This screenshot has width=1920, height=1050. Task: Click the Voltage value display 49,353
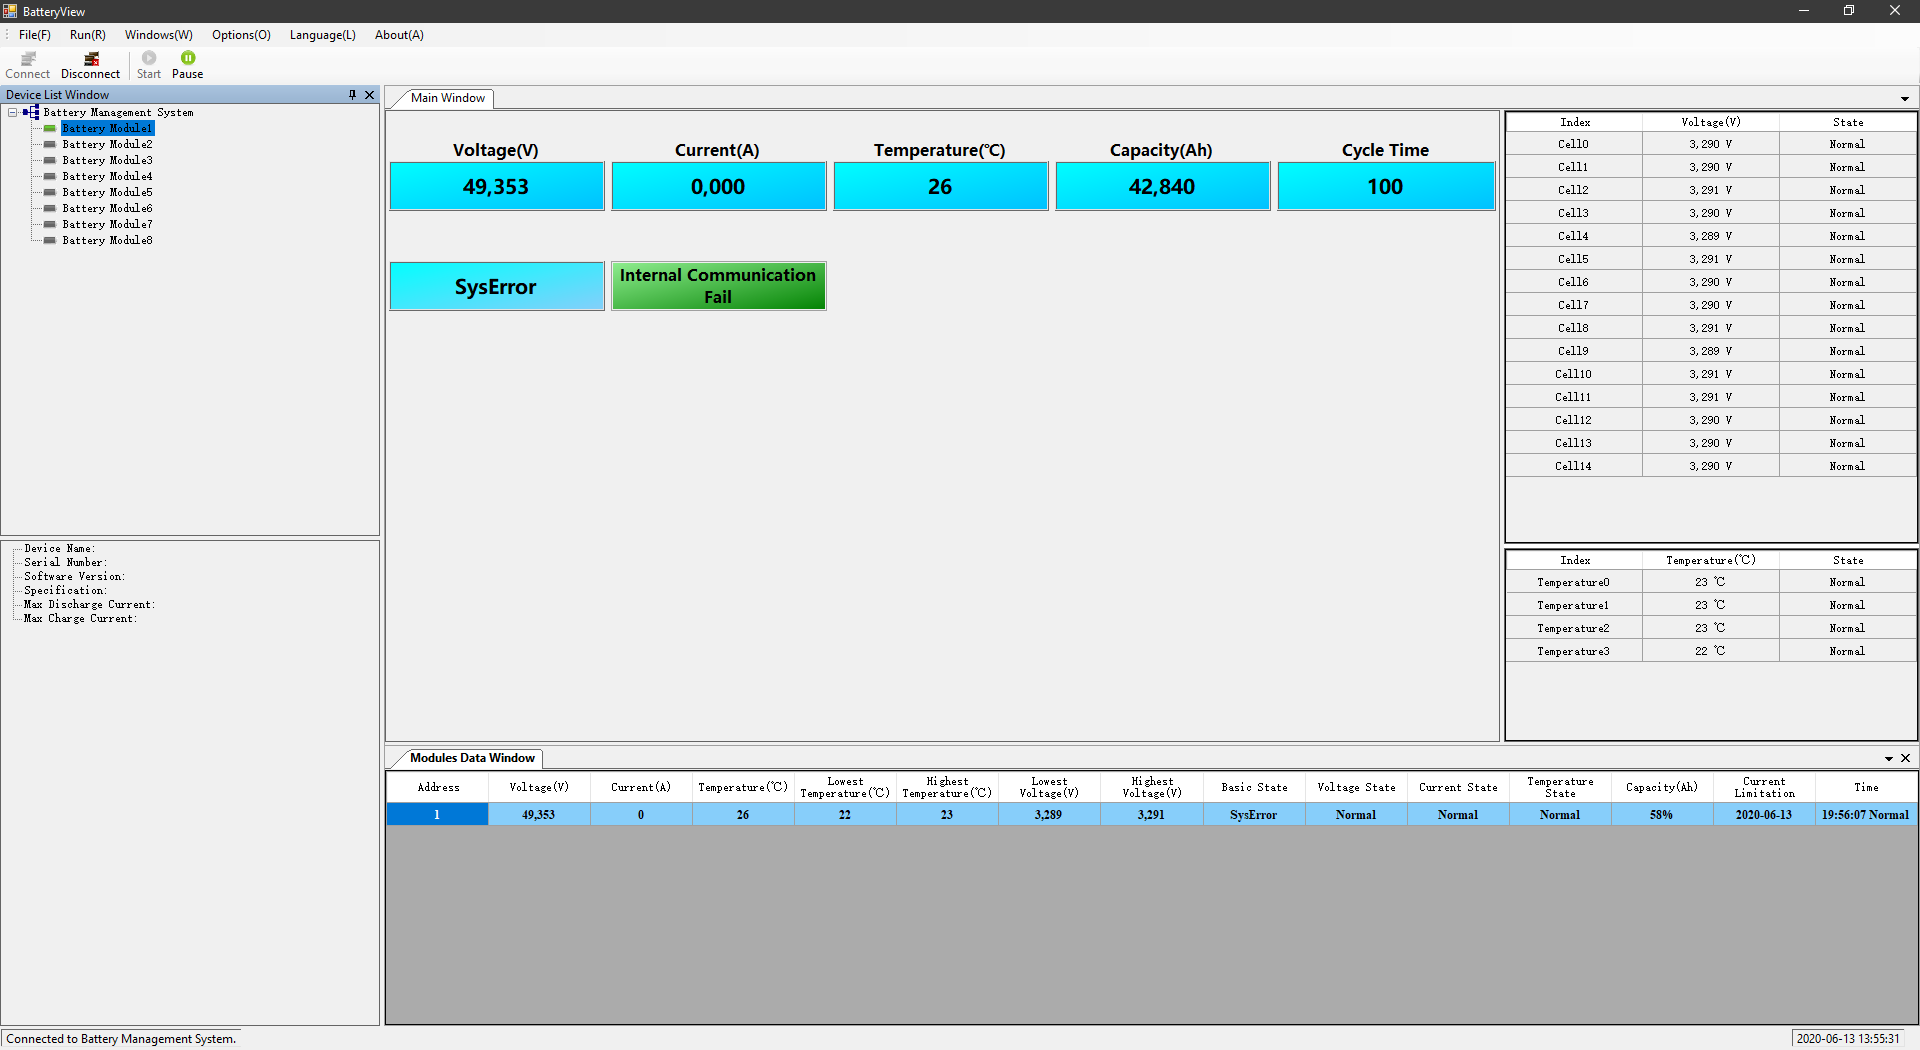coord(496,187)
